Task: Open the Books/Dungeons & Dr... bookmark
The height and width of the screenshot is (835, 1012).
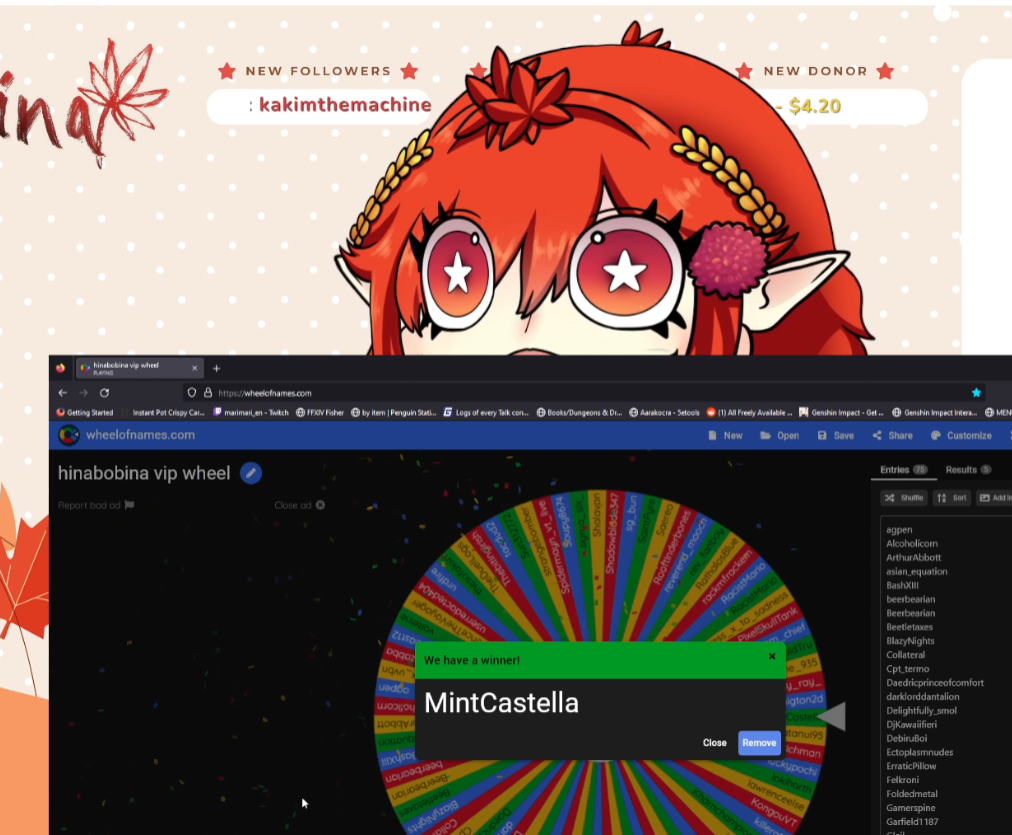Action: (579, 412)
